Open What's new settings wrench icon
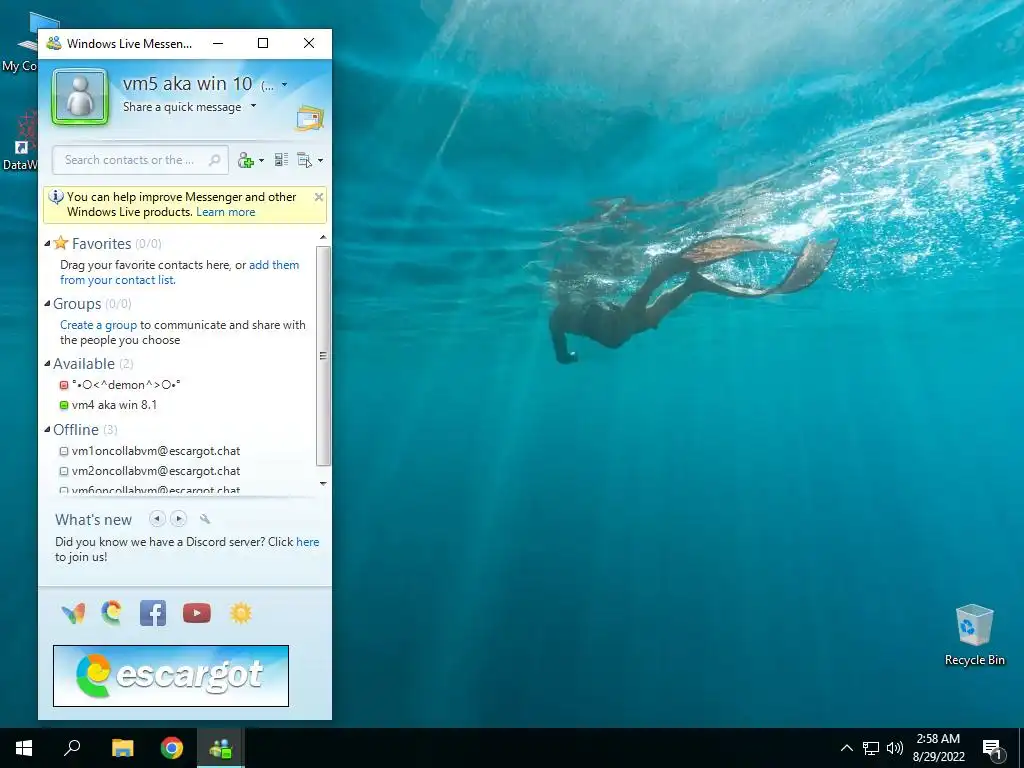Screen dimensions: 1024x768 coord(205,519)
